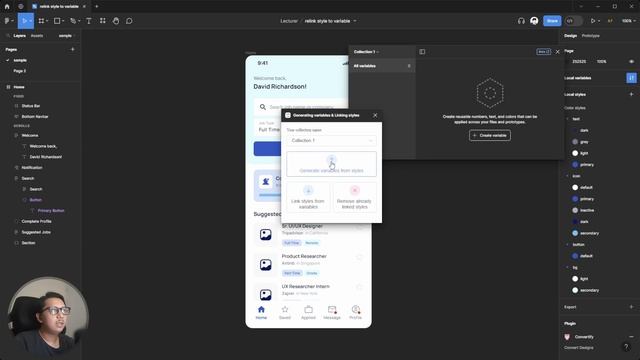Click the blue Share button
Viewport: 640px width, 360px height.
coord(552,21)
